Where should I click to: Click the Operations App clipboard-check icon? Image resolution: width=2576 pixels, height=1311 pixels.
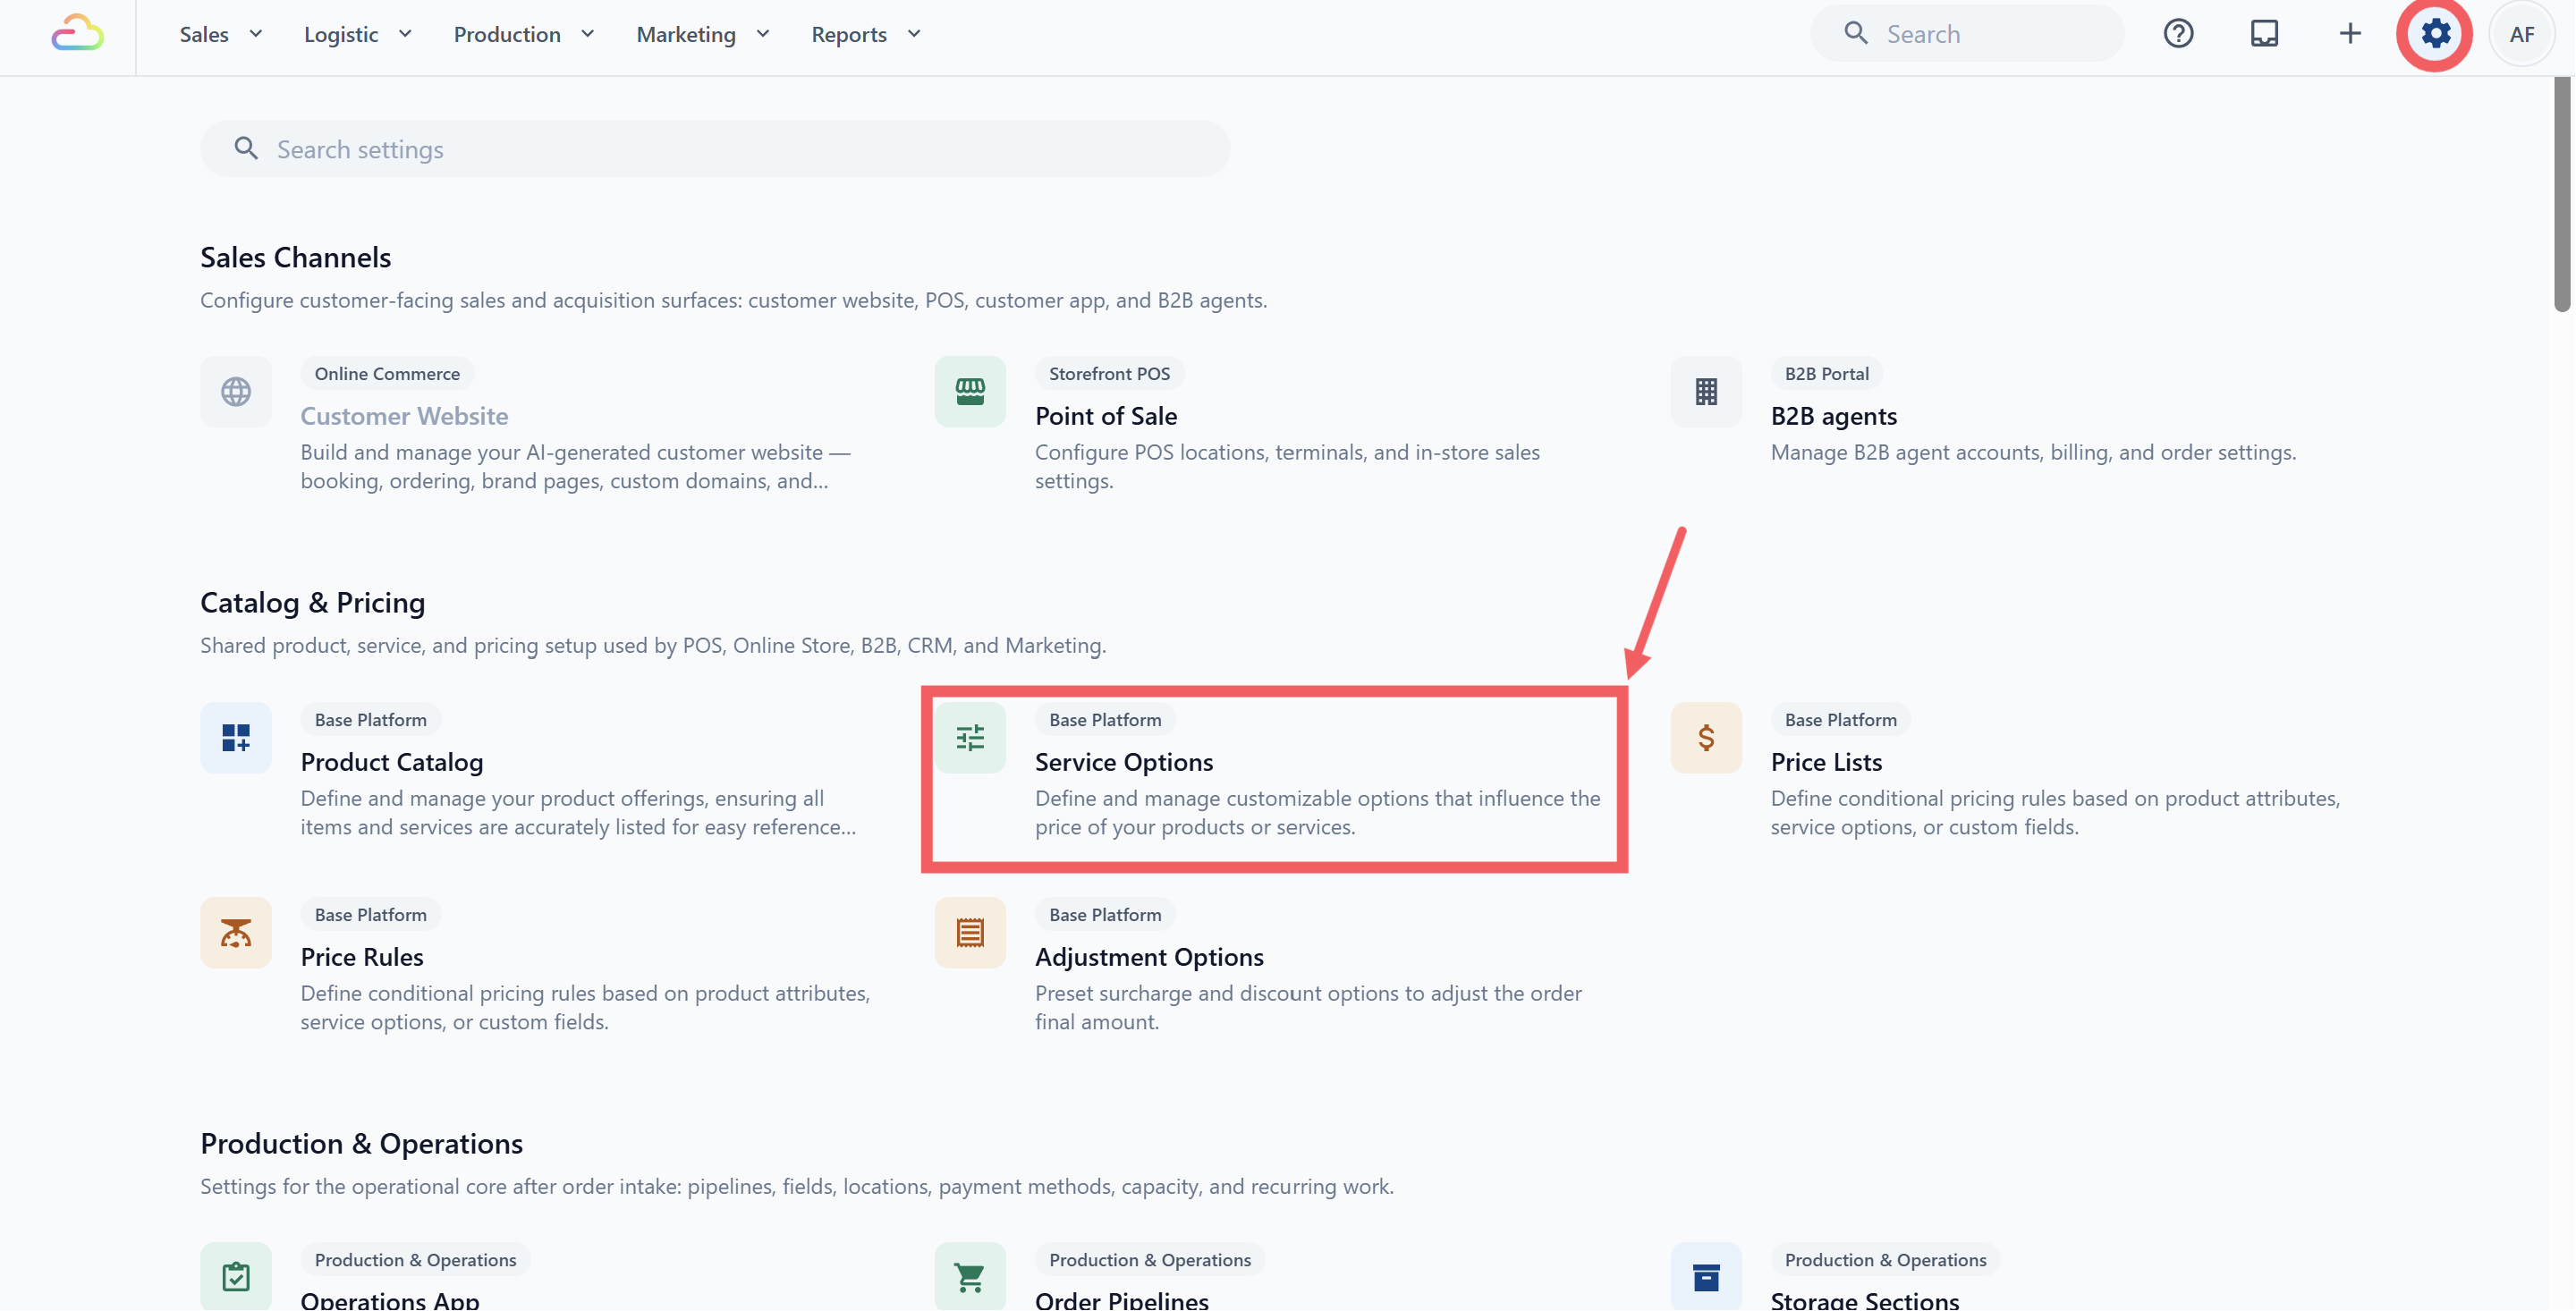coord(236,1276)
